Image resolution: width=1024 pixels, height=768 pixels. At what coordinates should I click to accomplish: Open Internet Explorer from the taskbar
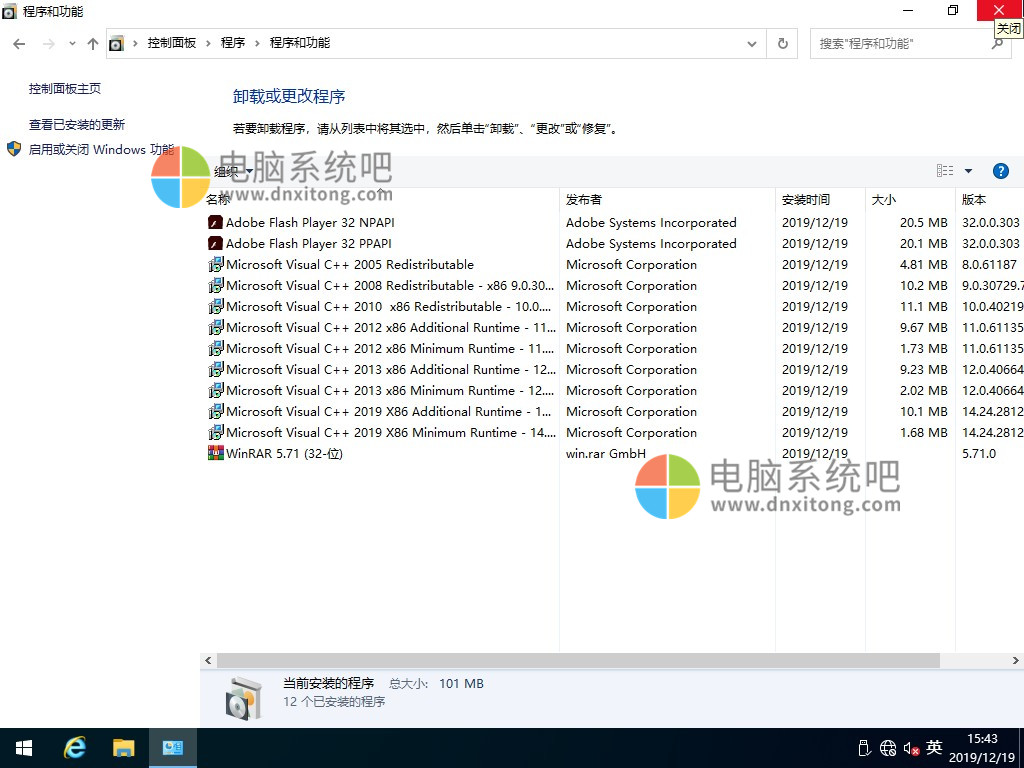point(75,748)
